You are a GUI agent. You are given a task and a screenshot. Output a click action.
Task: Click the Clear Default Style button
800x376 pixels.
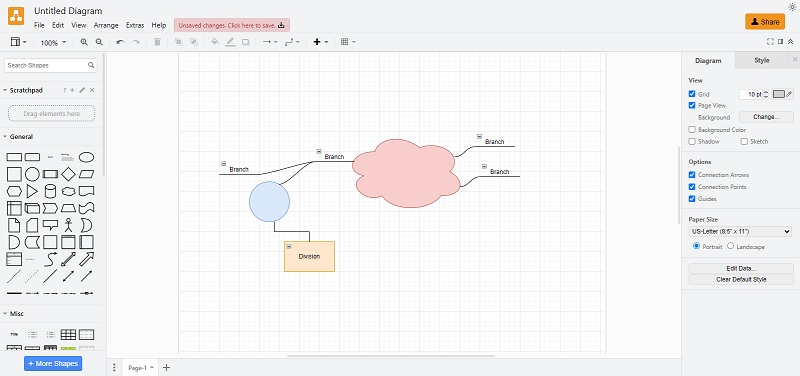741,280
